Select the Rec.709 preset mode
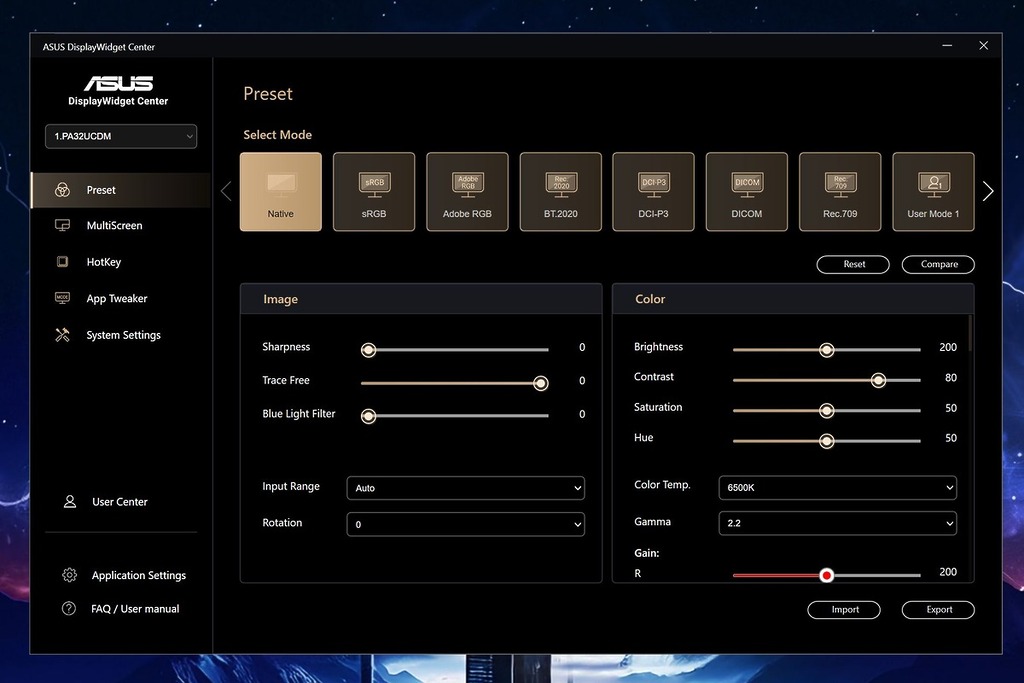Screen dimensions: 1024x683 [840, 192]
